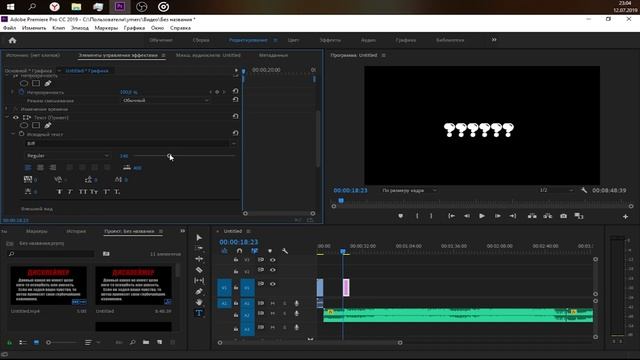
Task: Click pen mask tool under Text effect
Action: click(48, 125)
